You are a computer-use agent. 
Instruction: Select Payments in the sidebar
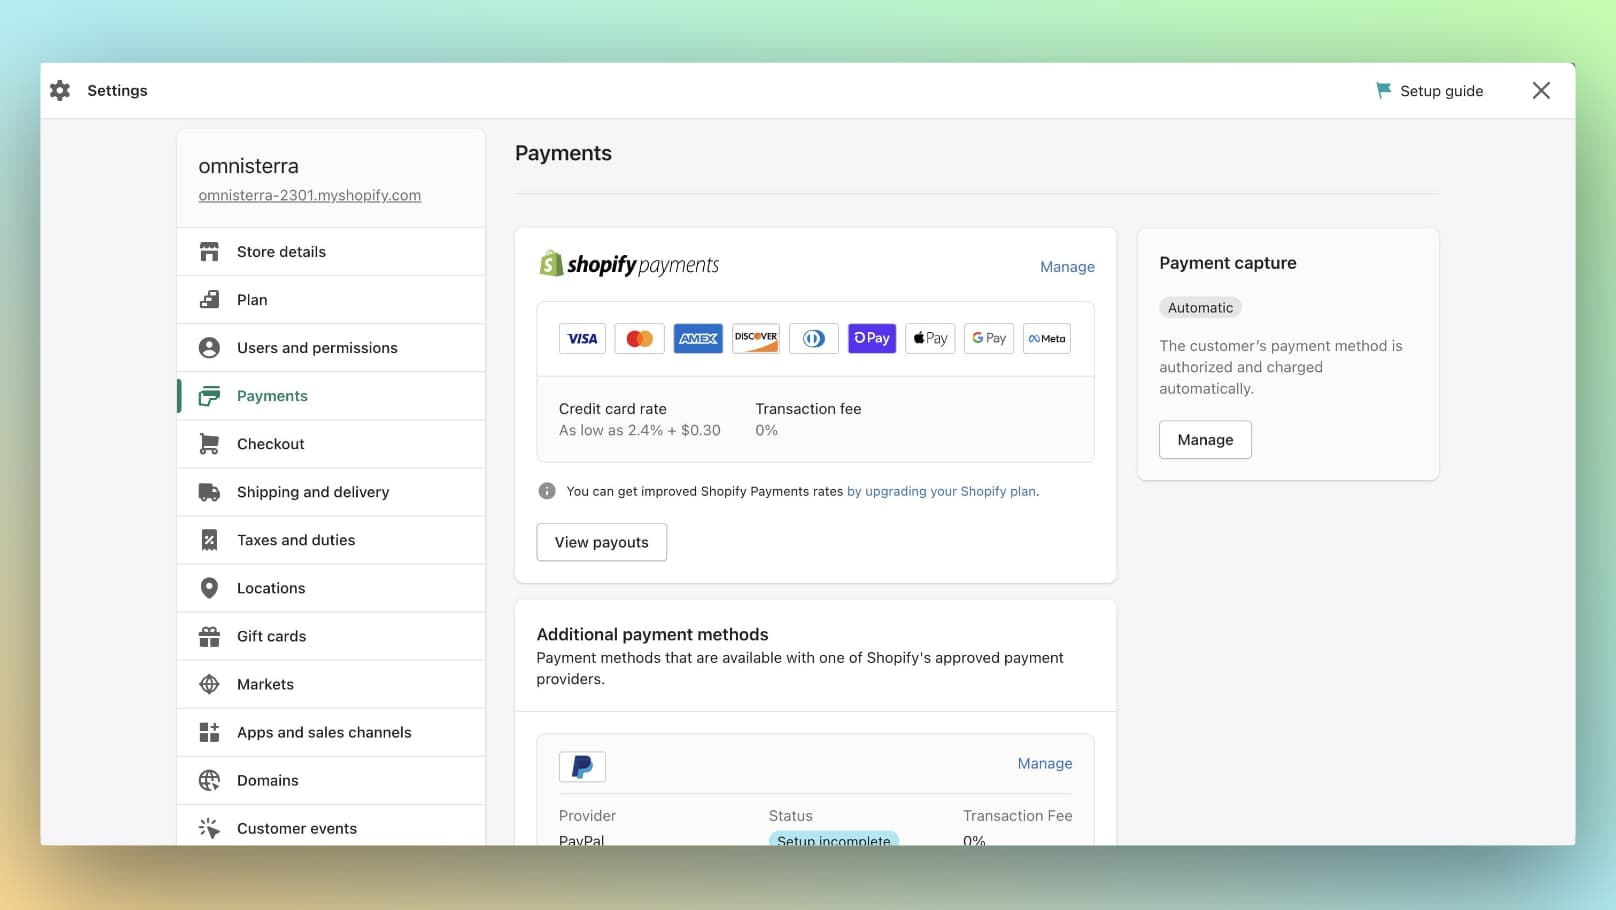(x=331, y=396)
